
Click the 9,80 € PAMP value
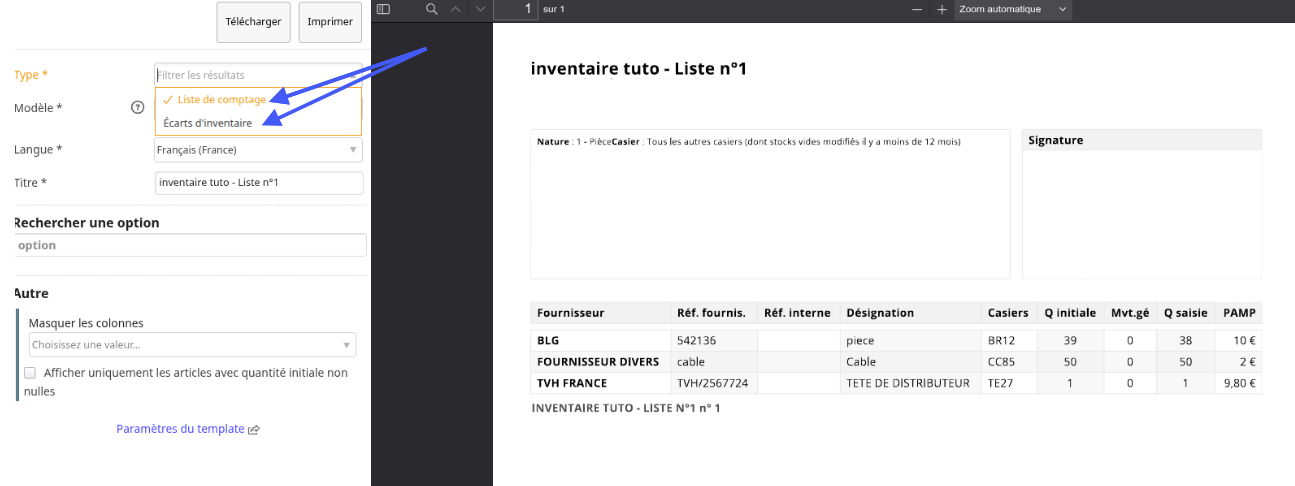(1239, 383)
